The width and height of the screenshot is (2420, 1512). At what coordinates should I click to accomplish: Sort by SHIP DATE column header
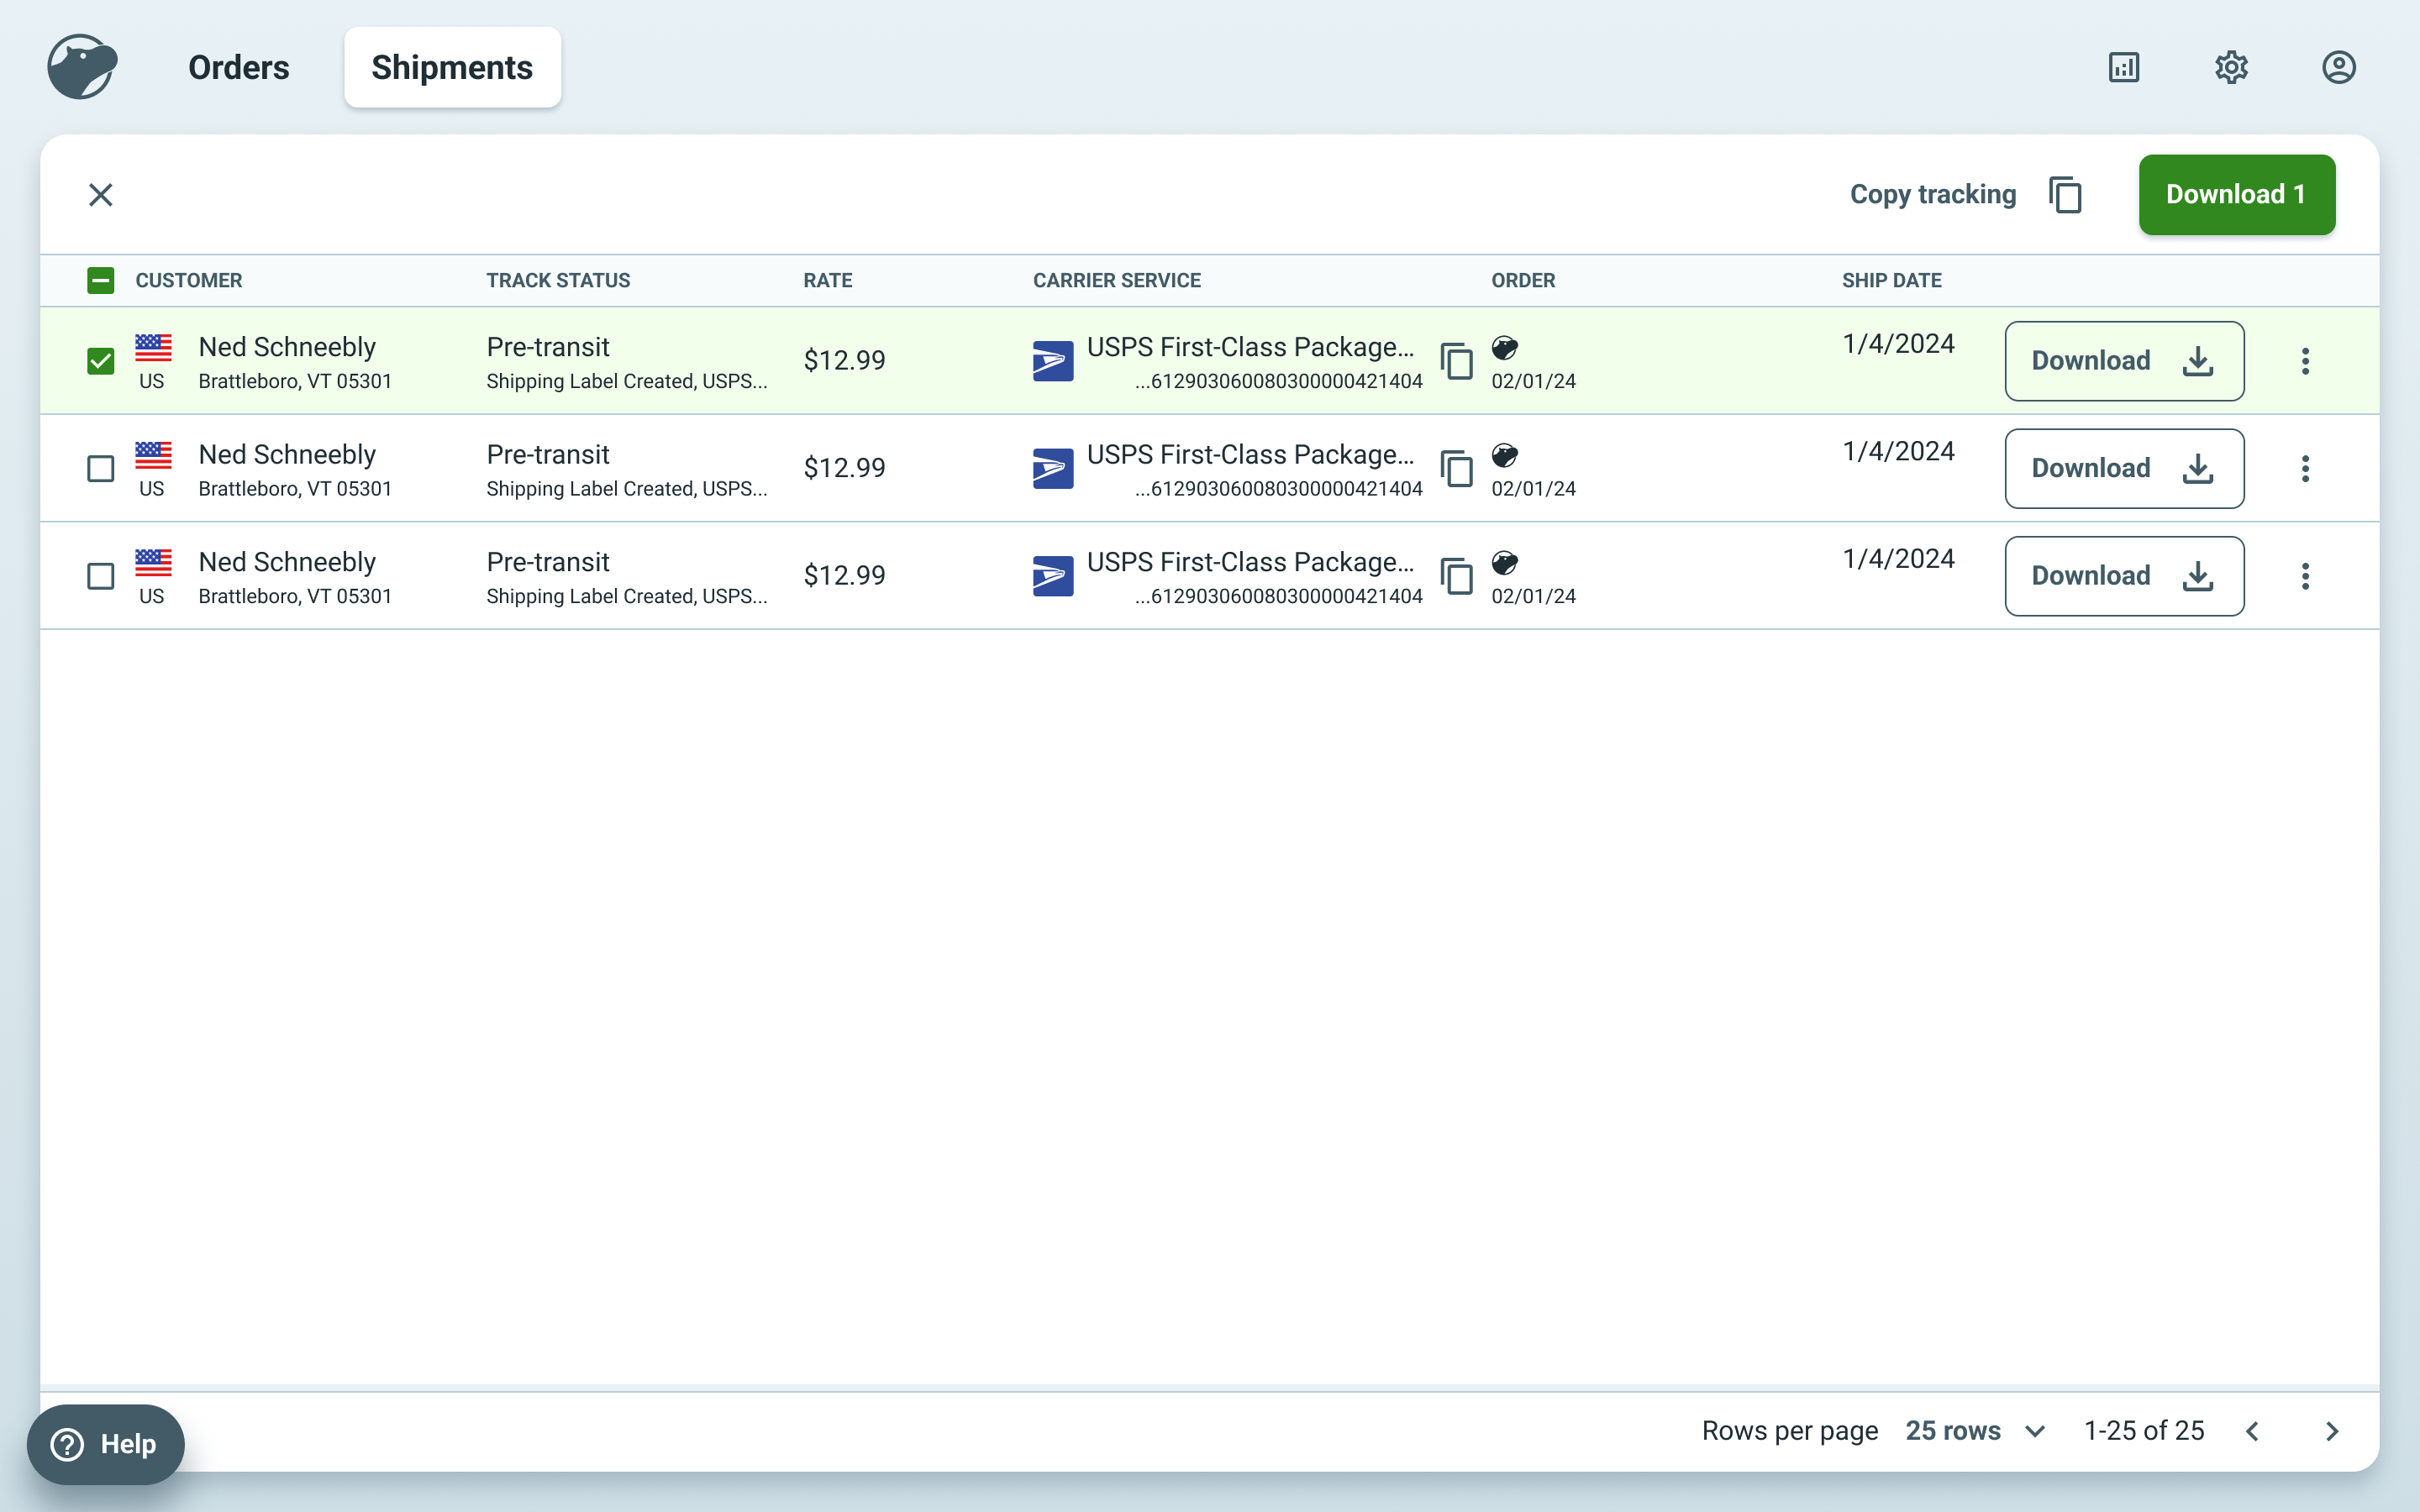click(1891, 280)
